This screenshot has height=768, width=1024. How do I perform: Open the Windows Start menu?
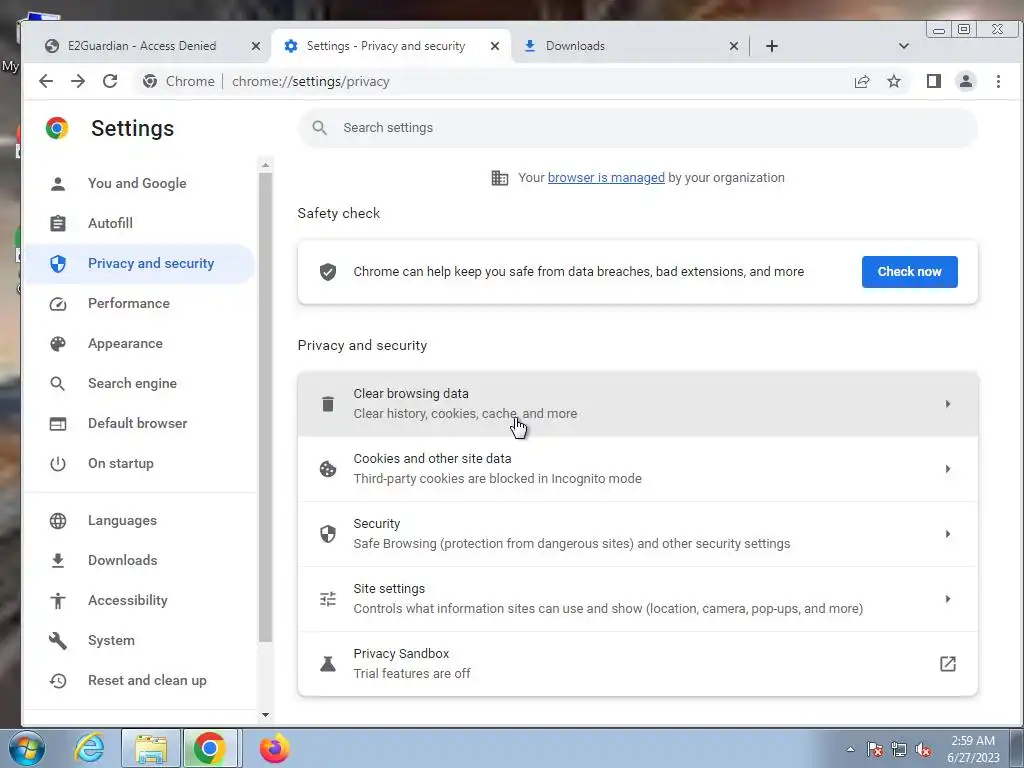(27, 748)
